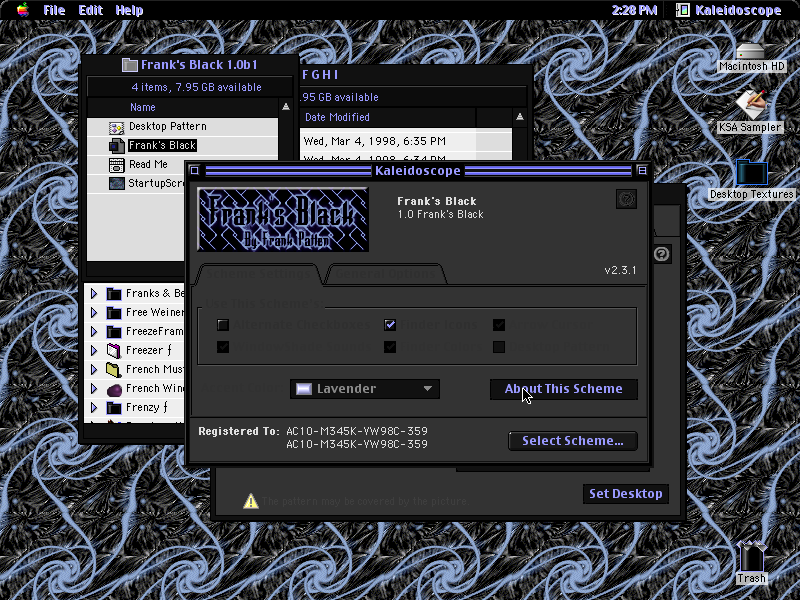Toggle the Desktop Pattern checkbox
This screenshot has width=800, height=600.
pyautogui.click(x=499, y=347)
